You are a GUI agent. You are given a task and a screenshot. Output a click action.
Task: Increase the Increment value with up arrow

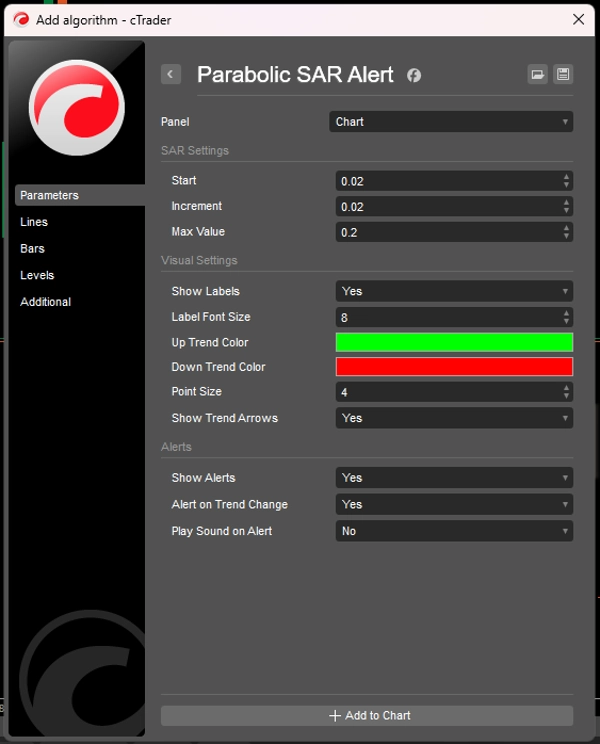(x=566, y=203)
